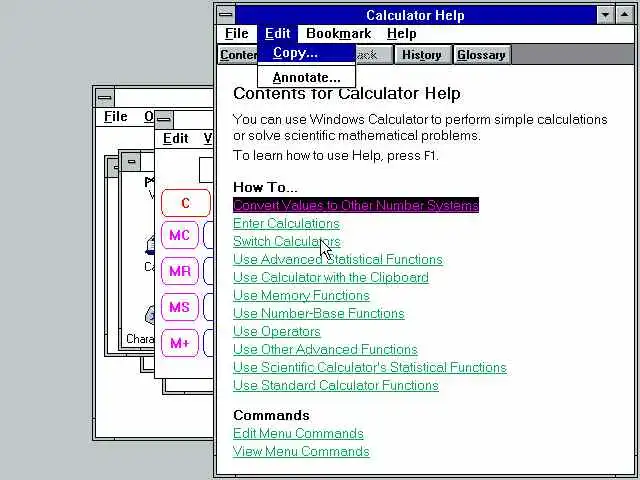The height and width of the screenshot is (480, 640).
Task: Open Calculator Help control-menu box
Action: (225, 15)
